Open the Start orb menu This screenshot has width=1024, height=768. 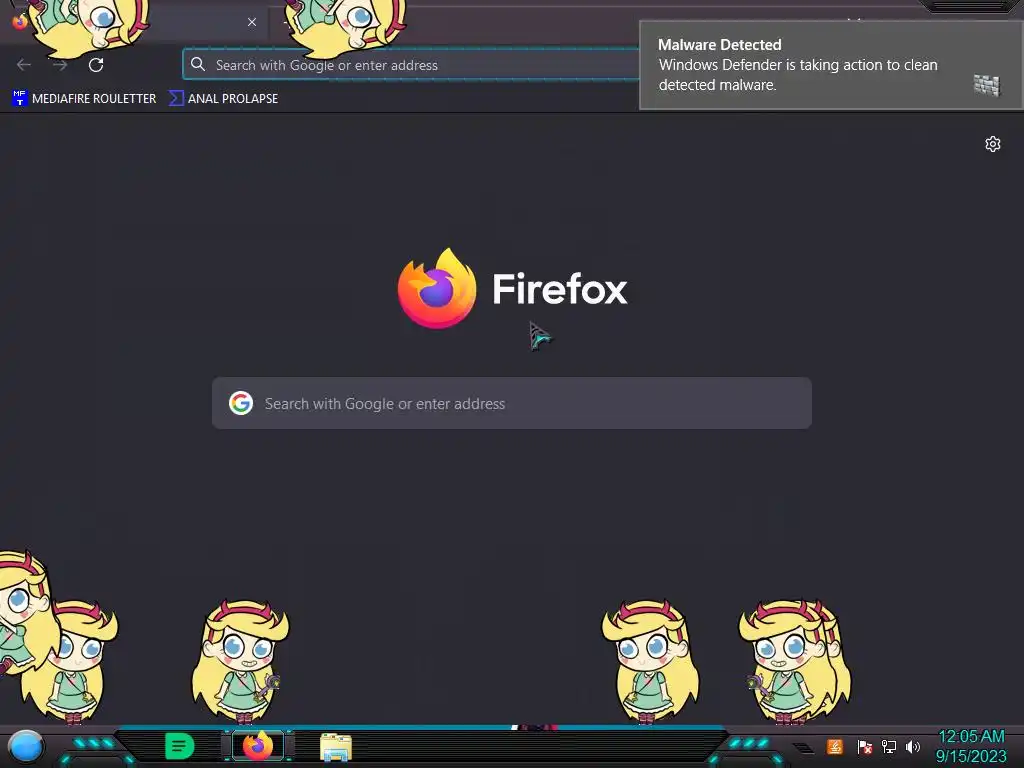pyautogui.click(x=25, y=746)
